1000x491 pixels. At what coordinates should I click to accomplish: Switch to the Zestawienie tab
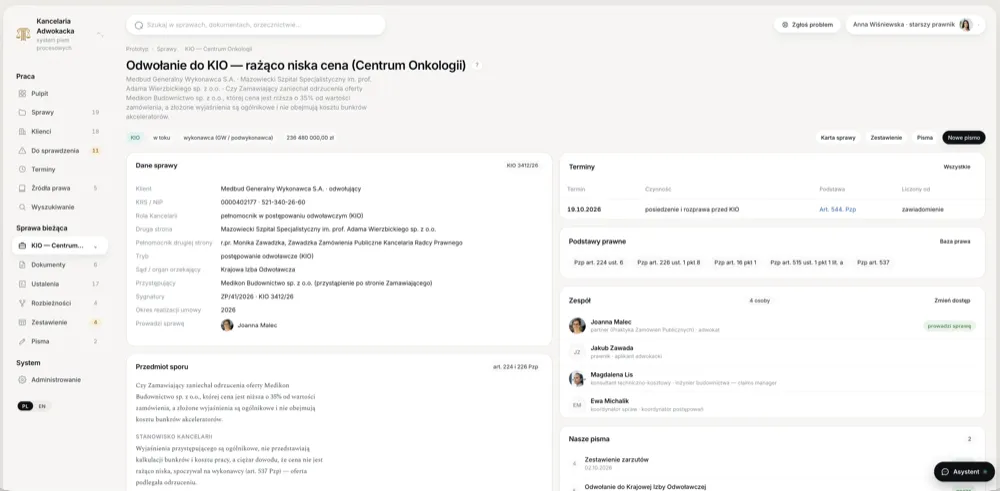coord(886,137)
